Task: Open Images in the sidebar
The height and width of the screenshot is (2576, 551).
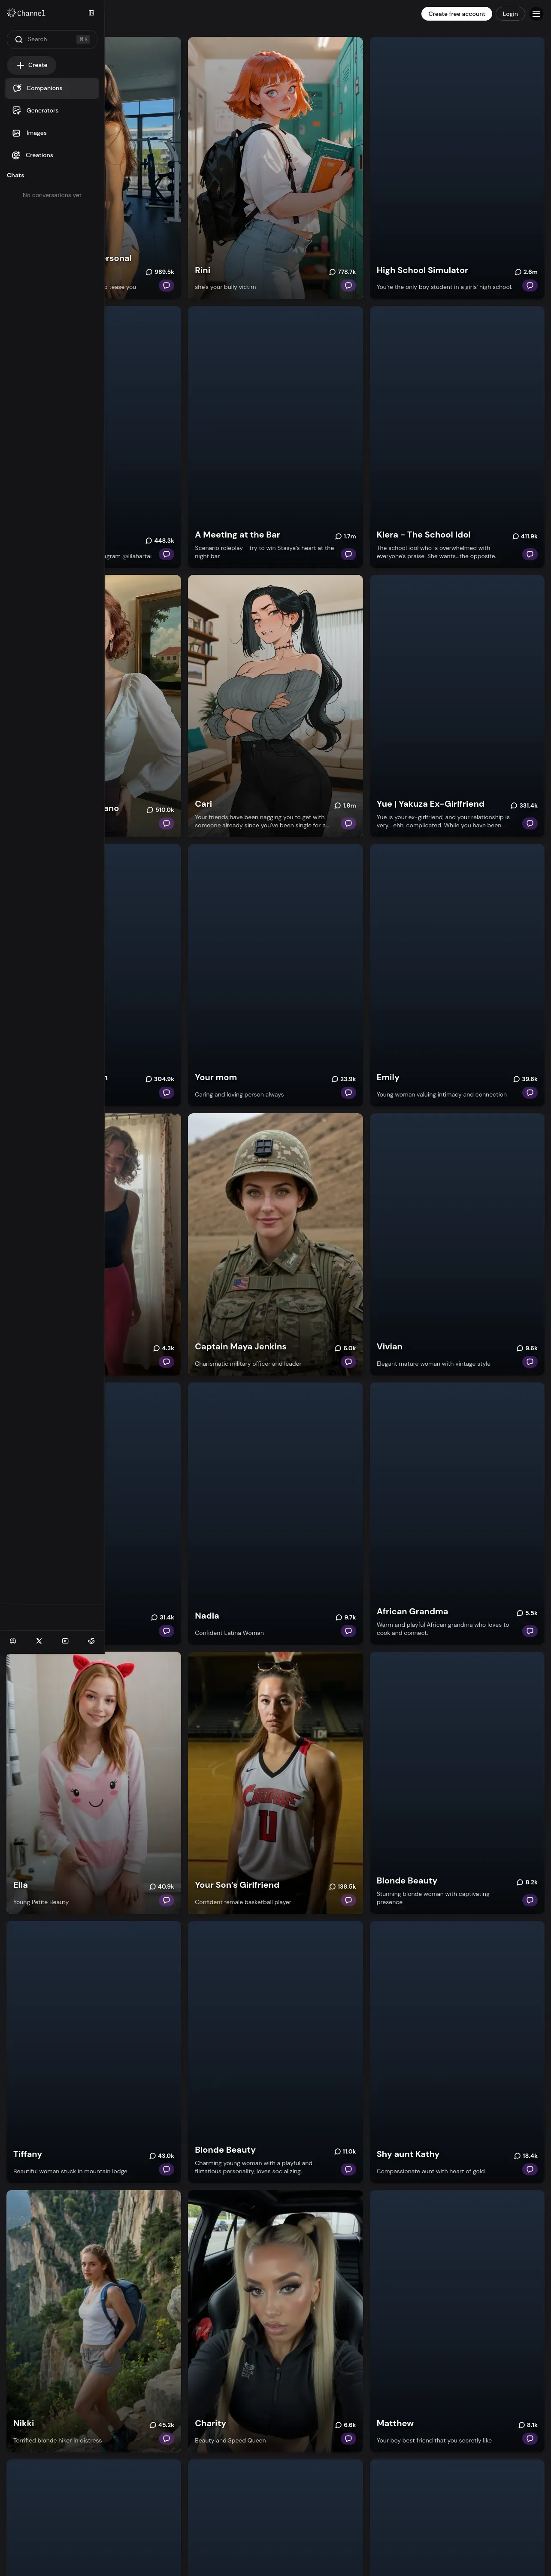Action: [51, 133]
